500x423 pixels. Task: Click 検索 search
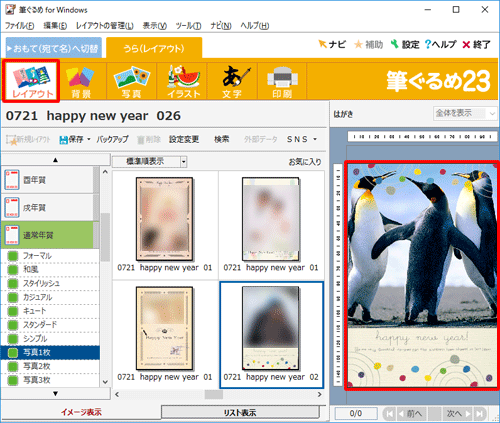pos(221,139)
